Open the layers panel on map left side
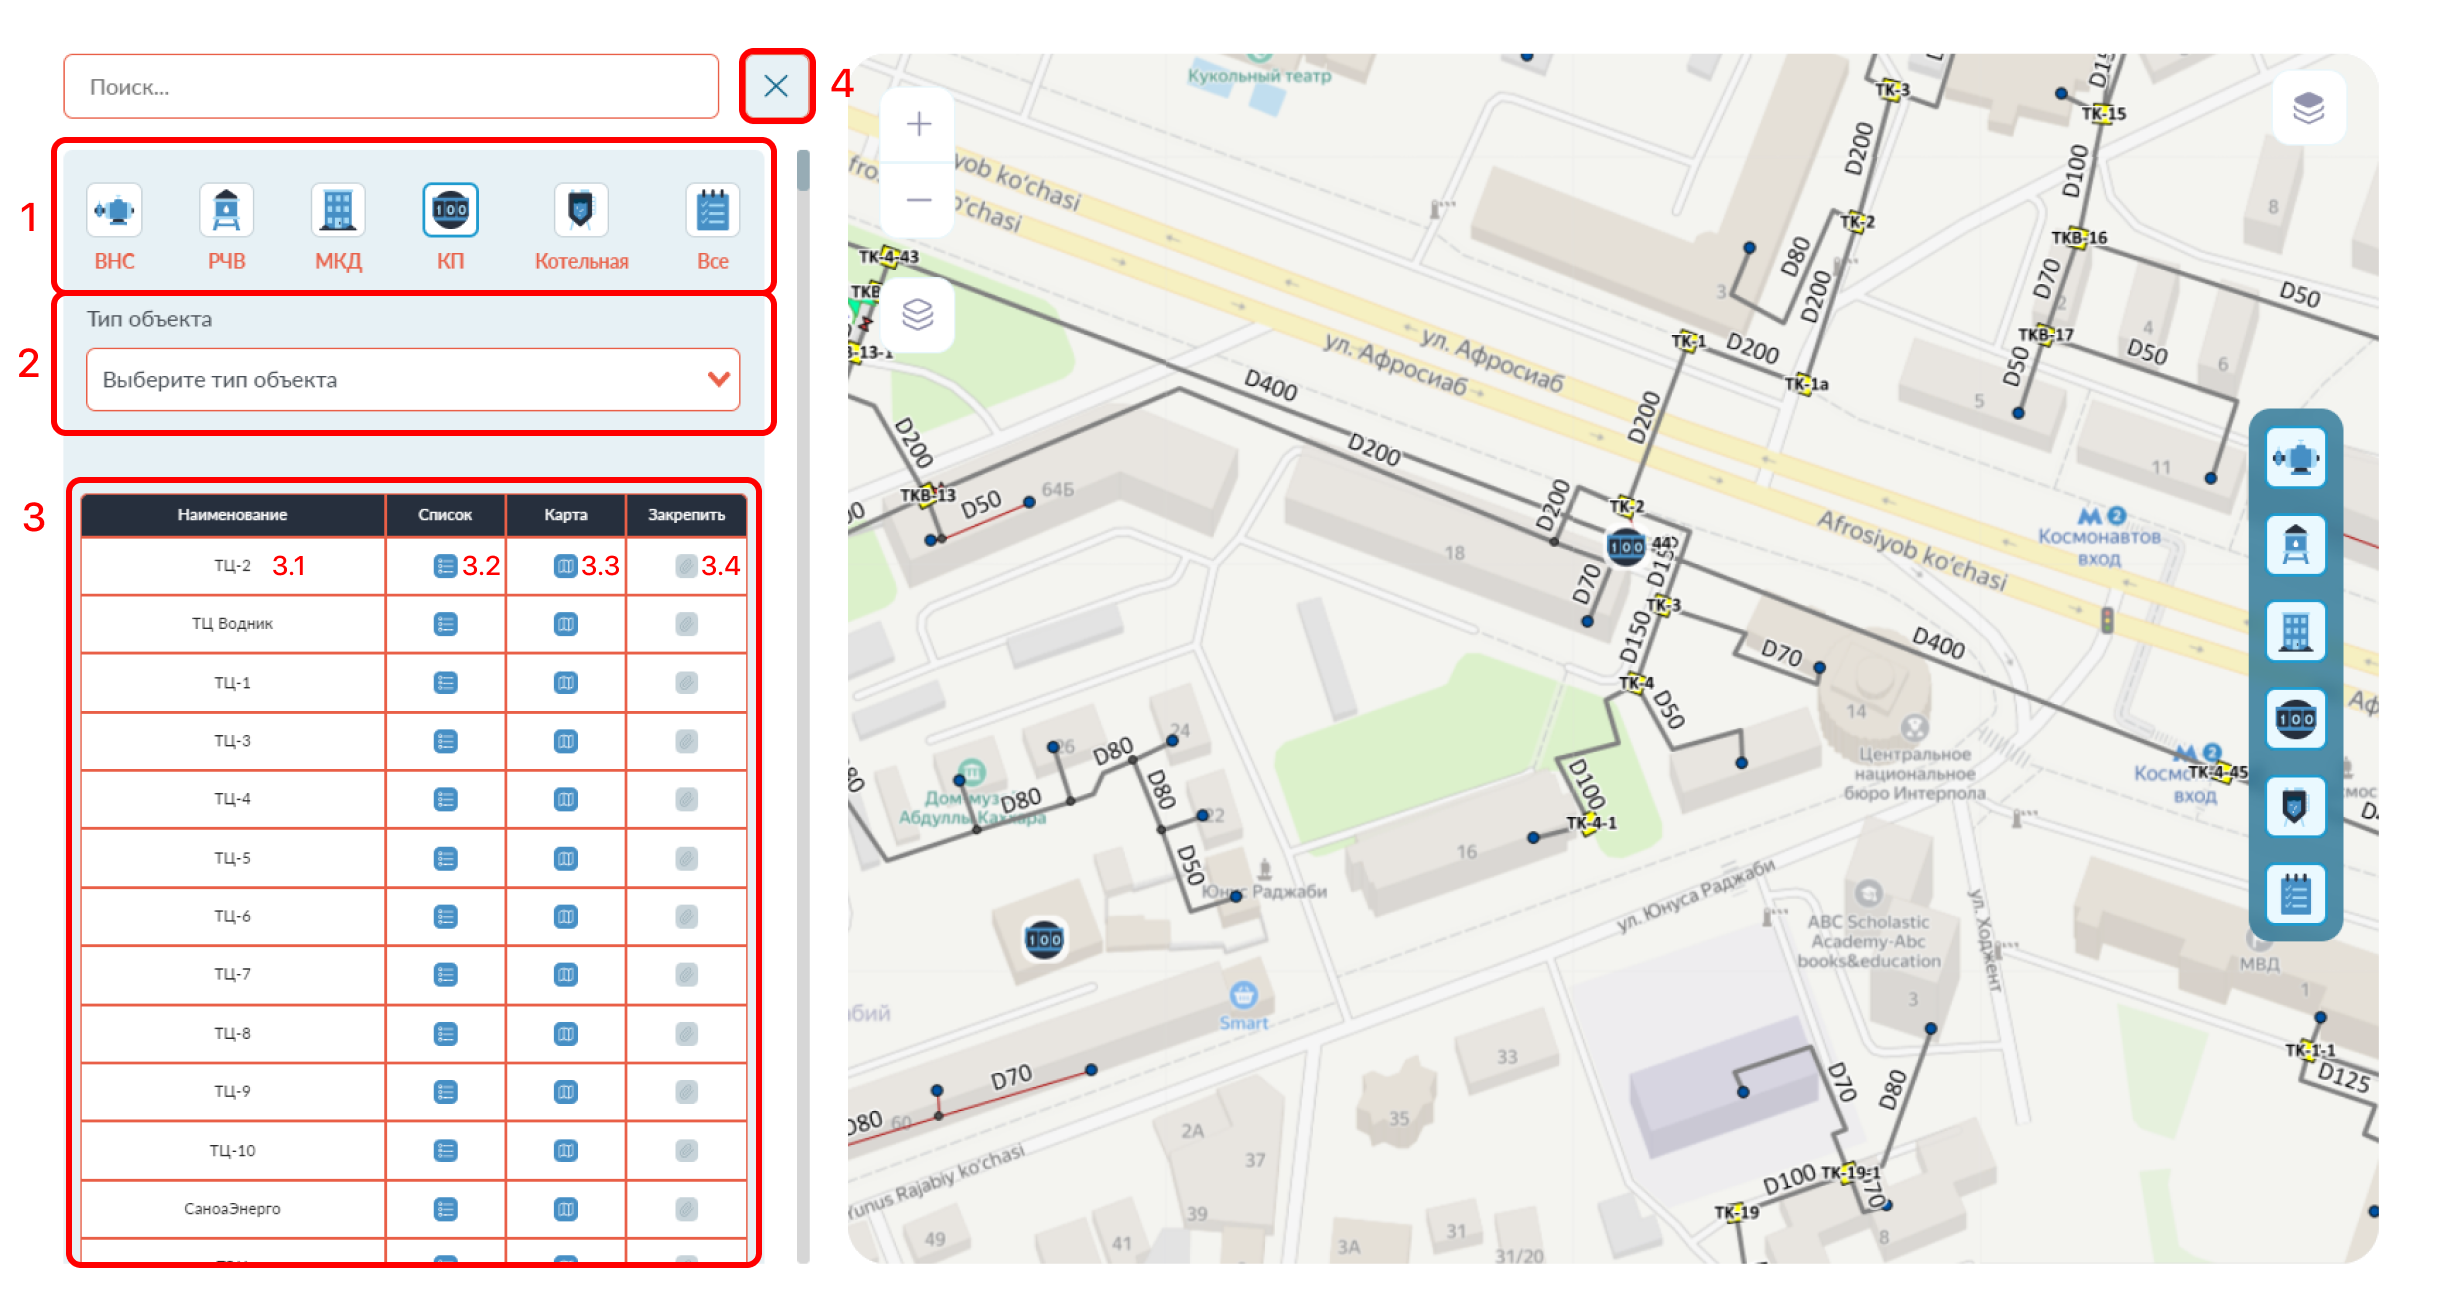The height and width of the screenshot is (1292, 2441). (917, 314)
